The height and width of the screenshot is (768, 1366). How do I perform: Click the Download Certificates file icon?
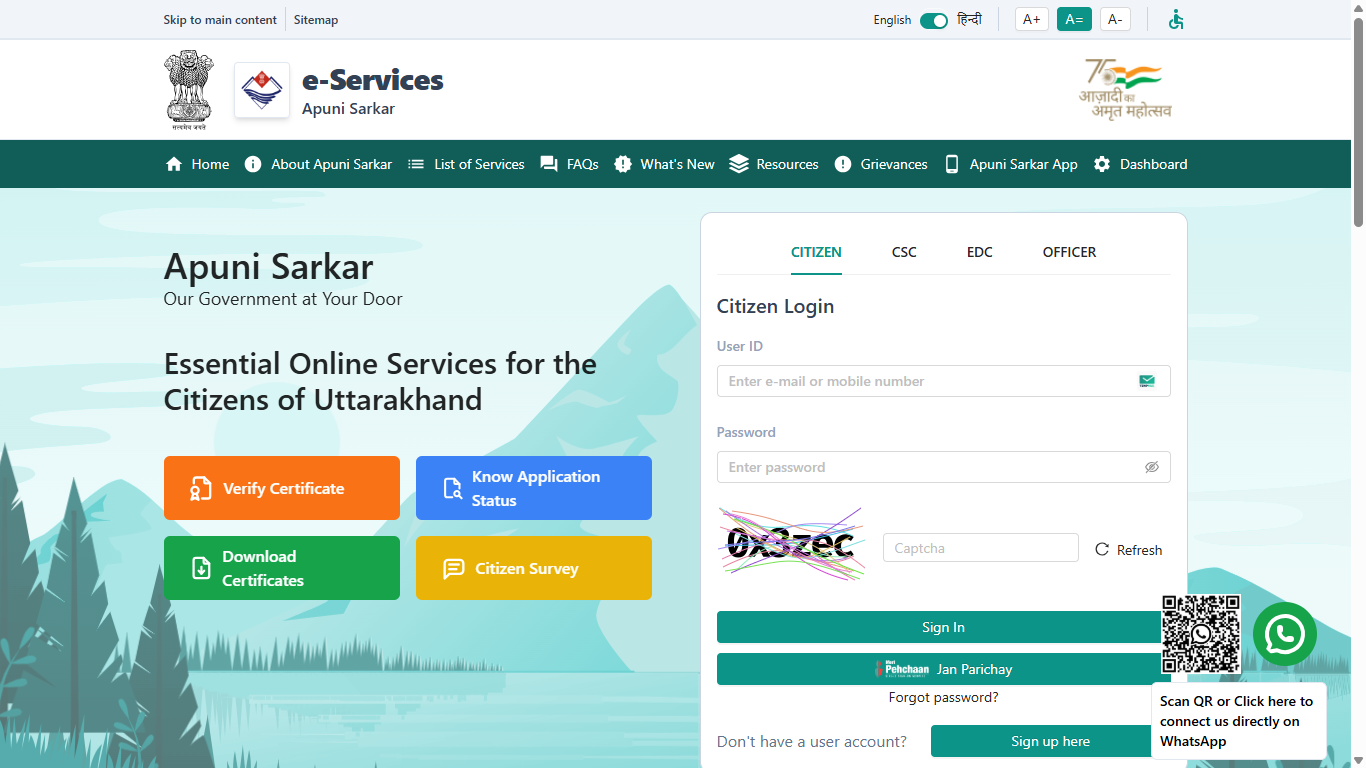click(x=201, y=568)
